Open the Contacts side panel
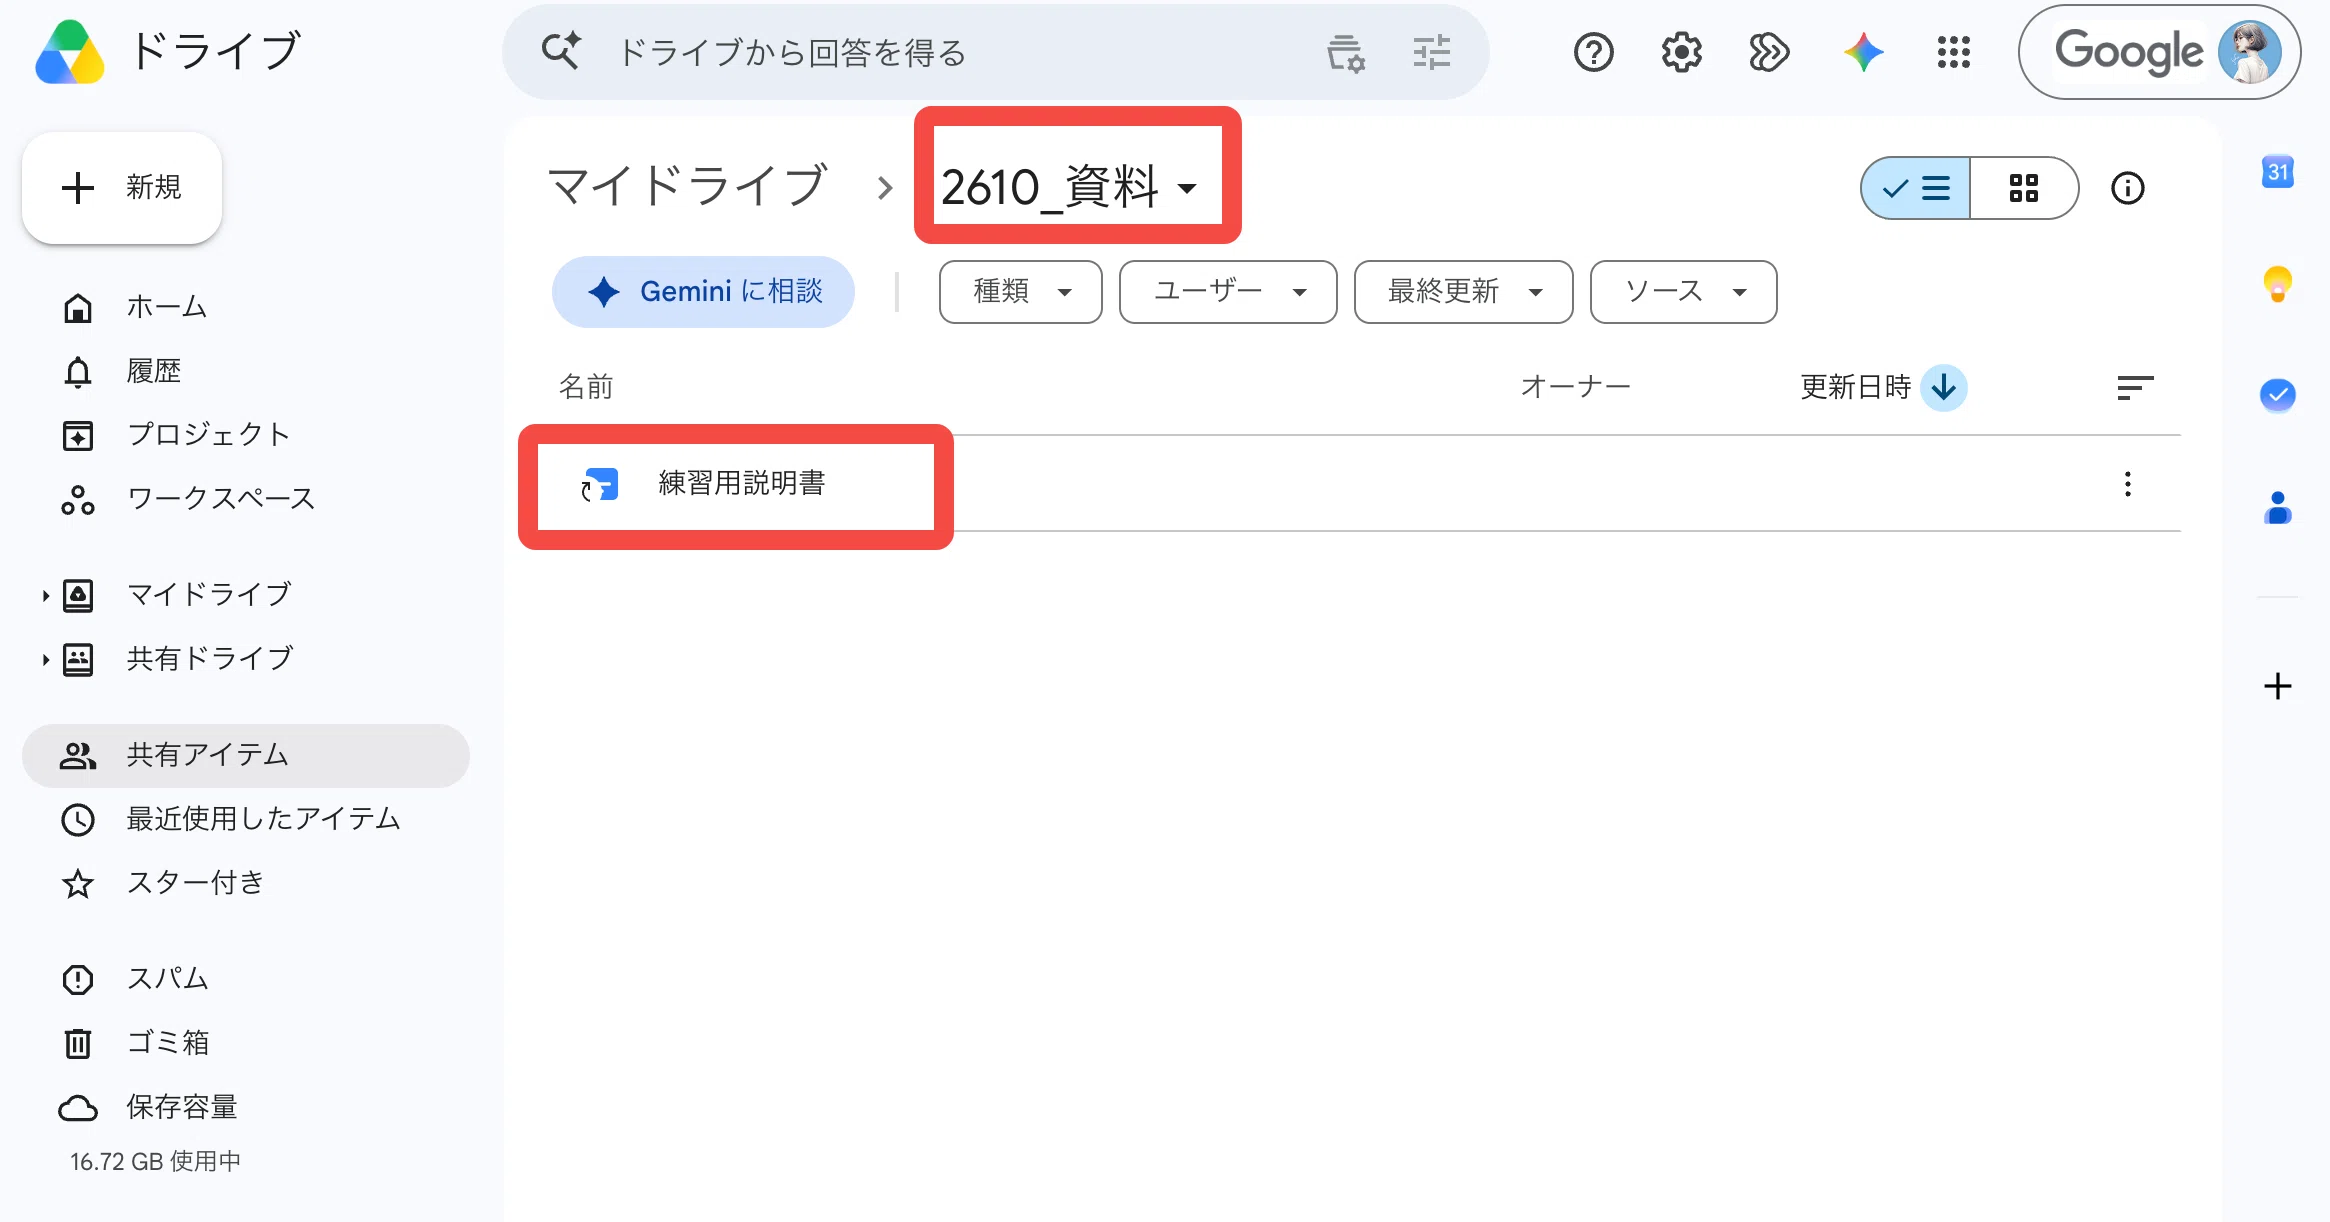Viewport: 2330px width, 1222px height. click(x=2277, y=507)
